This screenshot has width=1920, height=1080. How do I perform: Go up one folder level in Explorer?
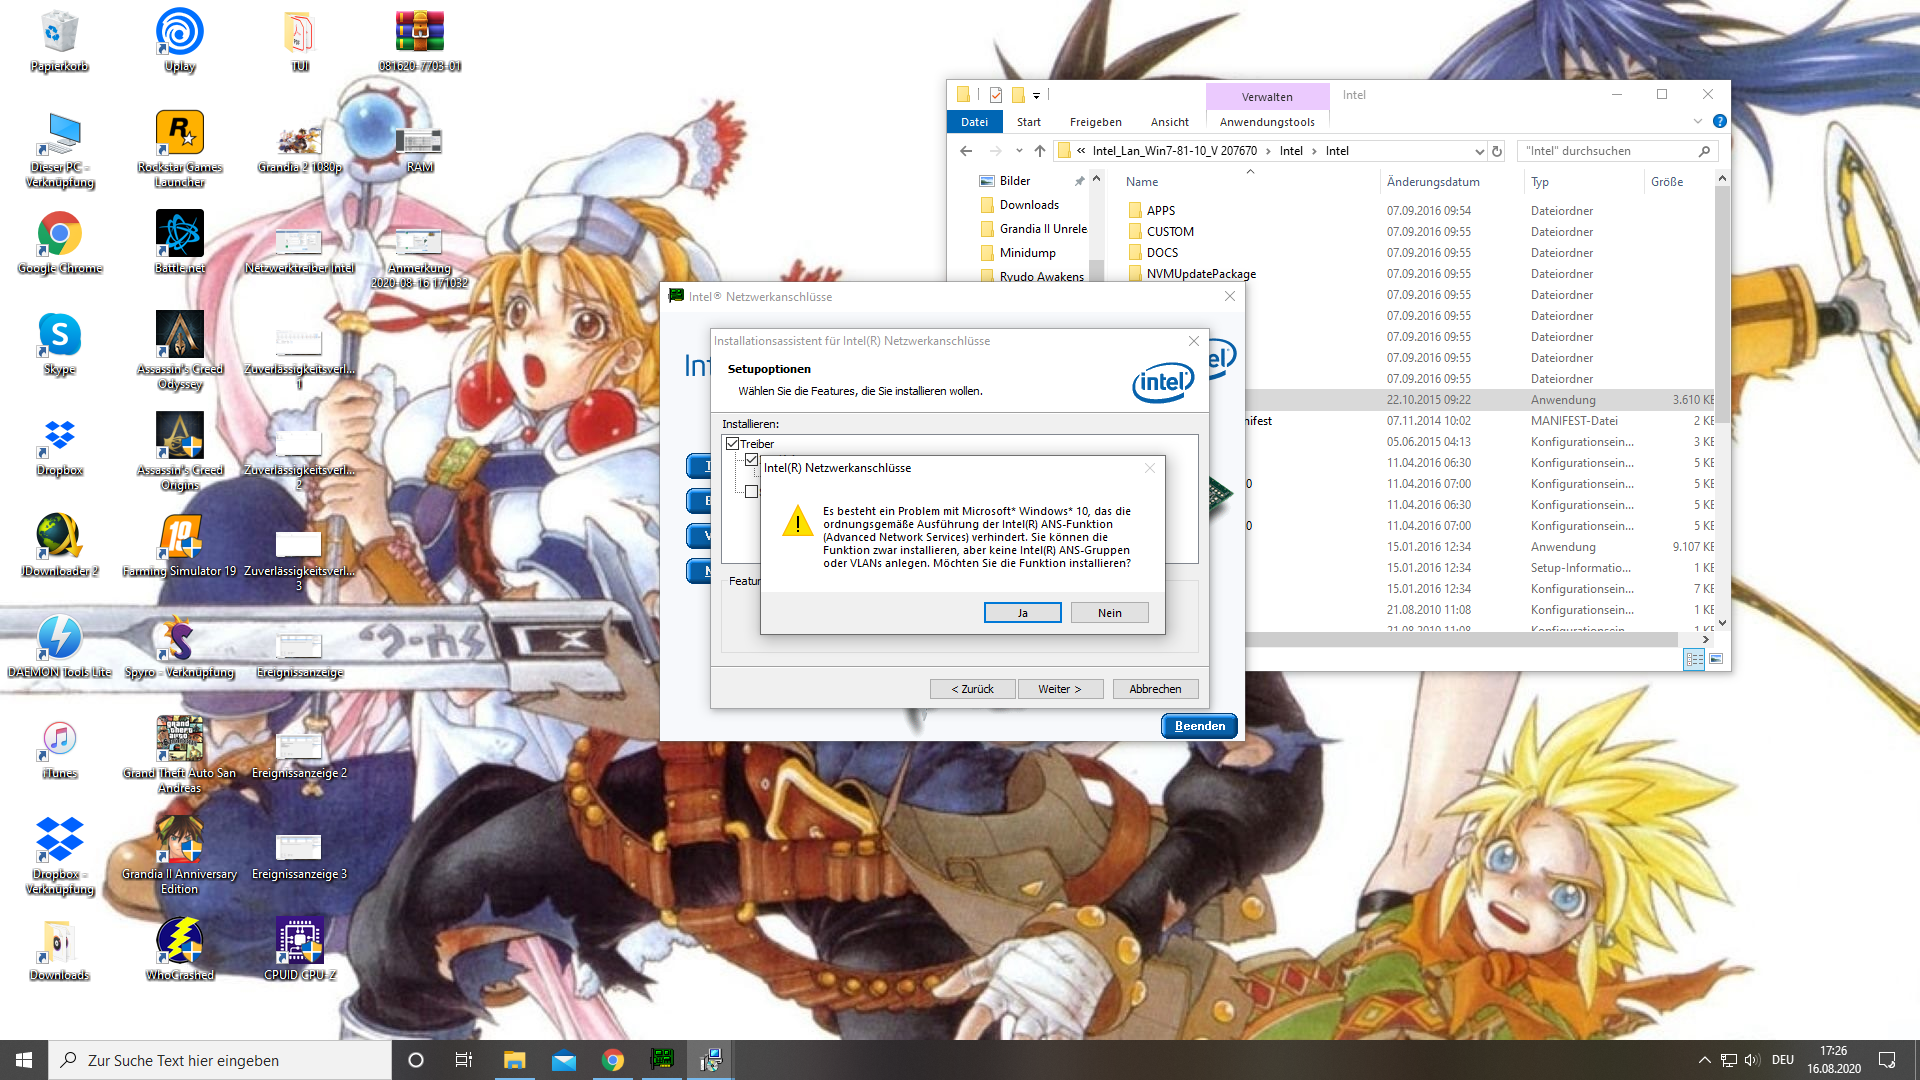(x=1040, y=151)
